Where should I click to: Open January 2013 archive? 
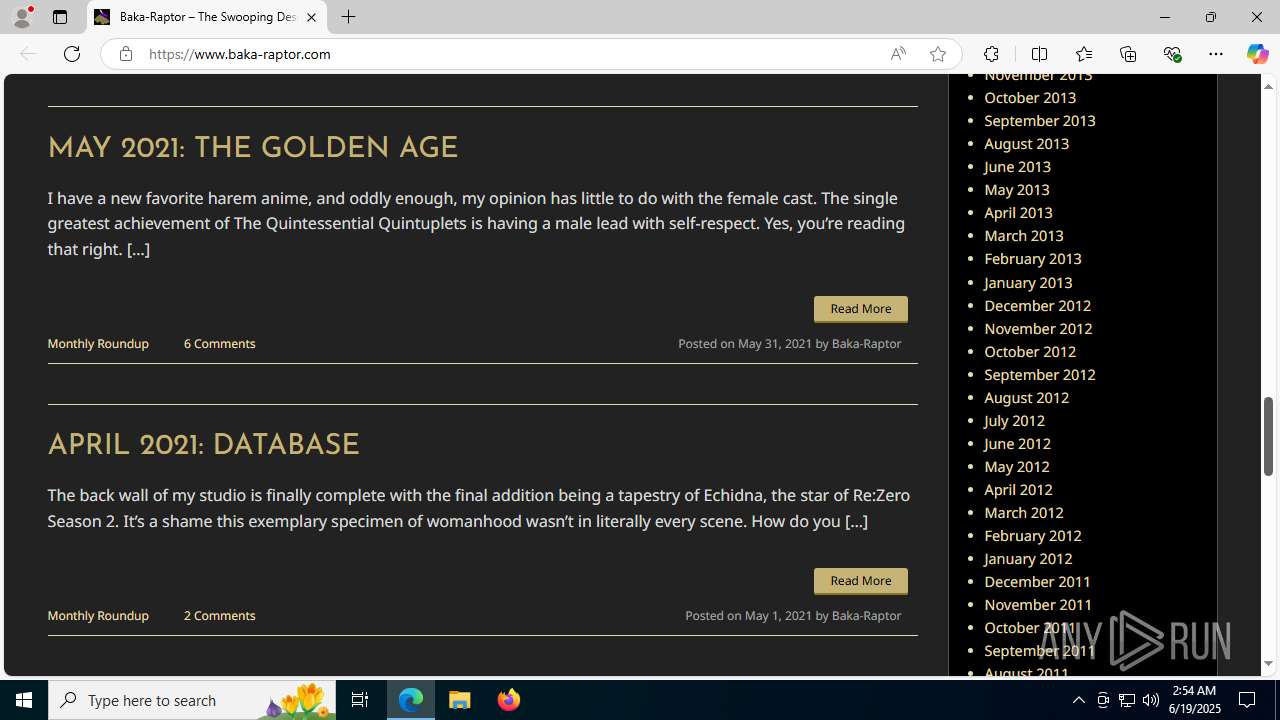pyautogui.click(x=1028, y=282)
